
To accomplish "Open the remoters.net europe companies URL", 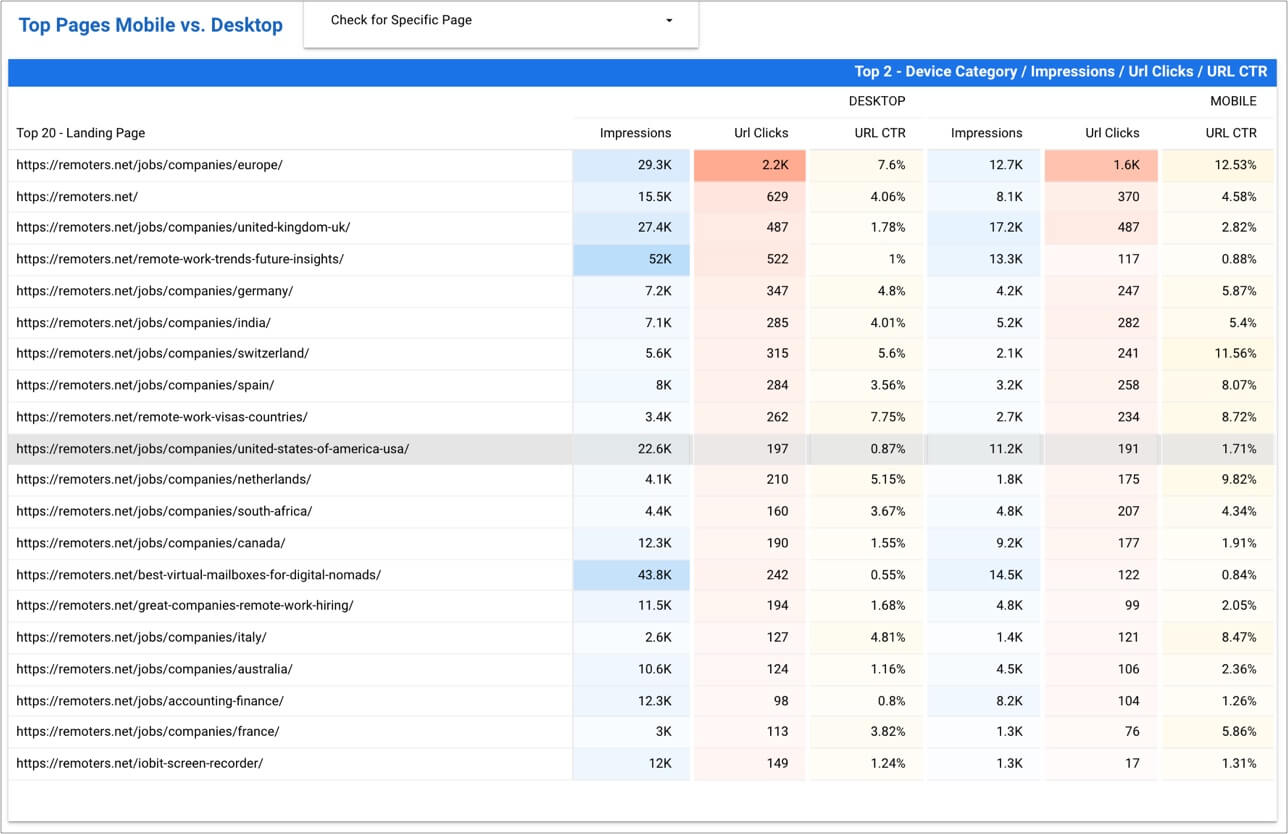I will click(x=150, y=165).
